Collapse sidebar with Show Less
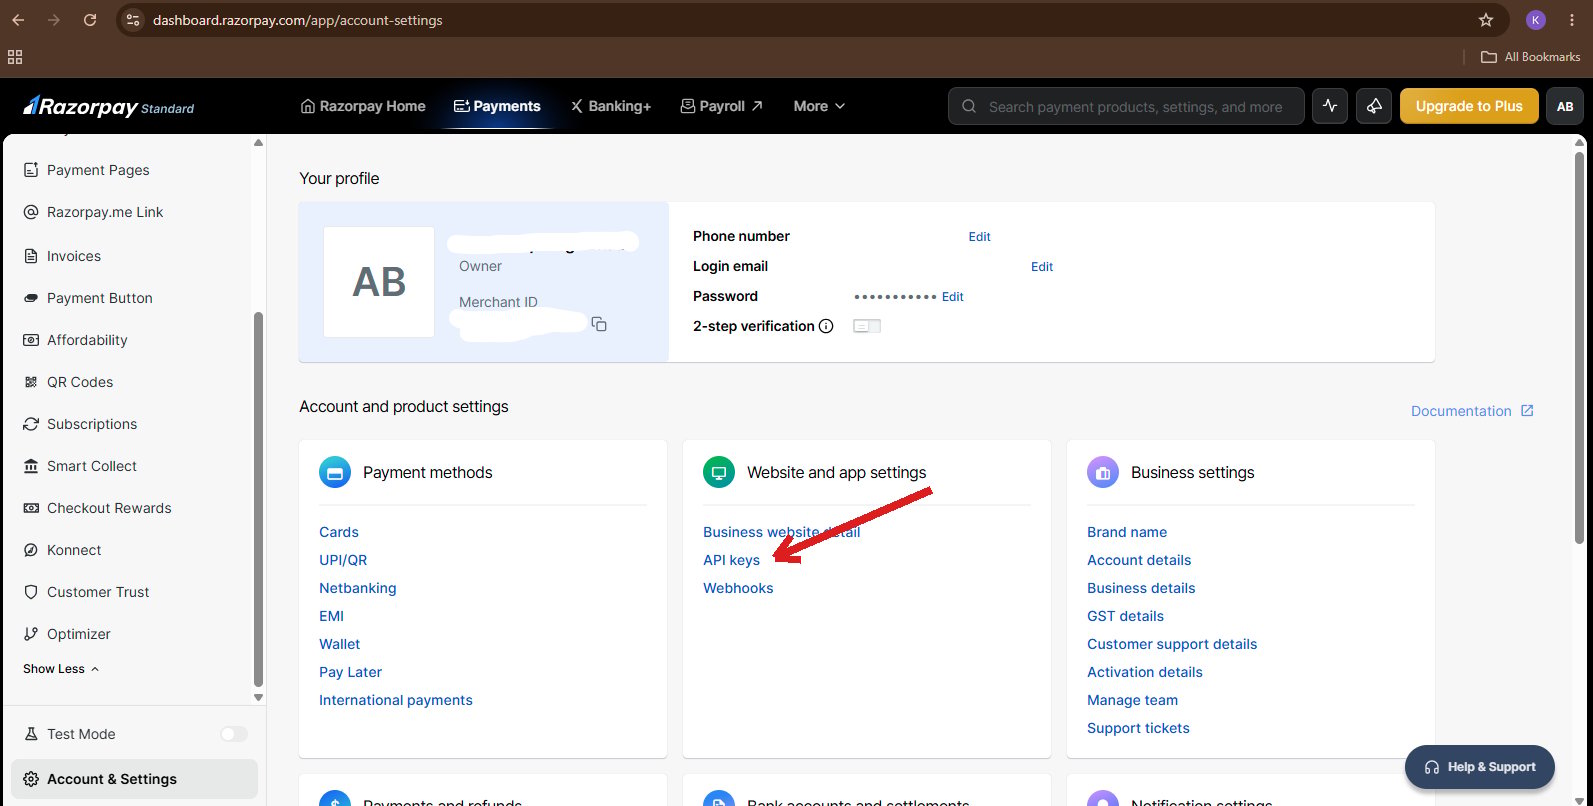Viewport: 1593px width, 806px height. coord(61,669)
